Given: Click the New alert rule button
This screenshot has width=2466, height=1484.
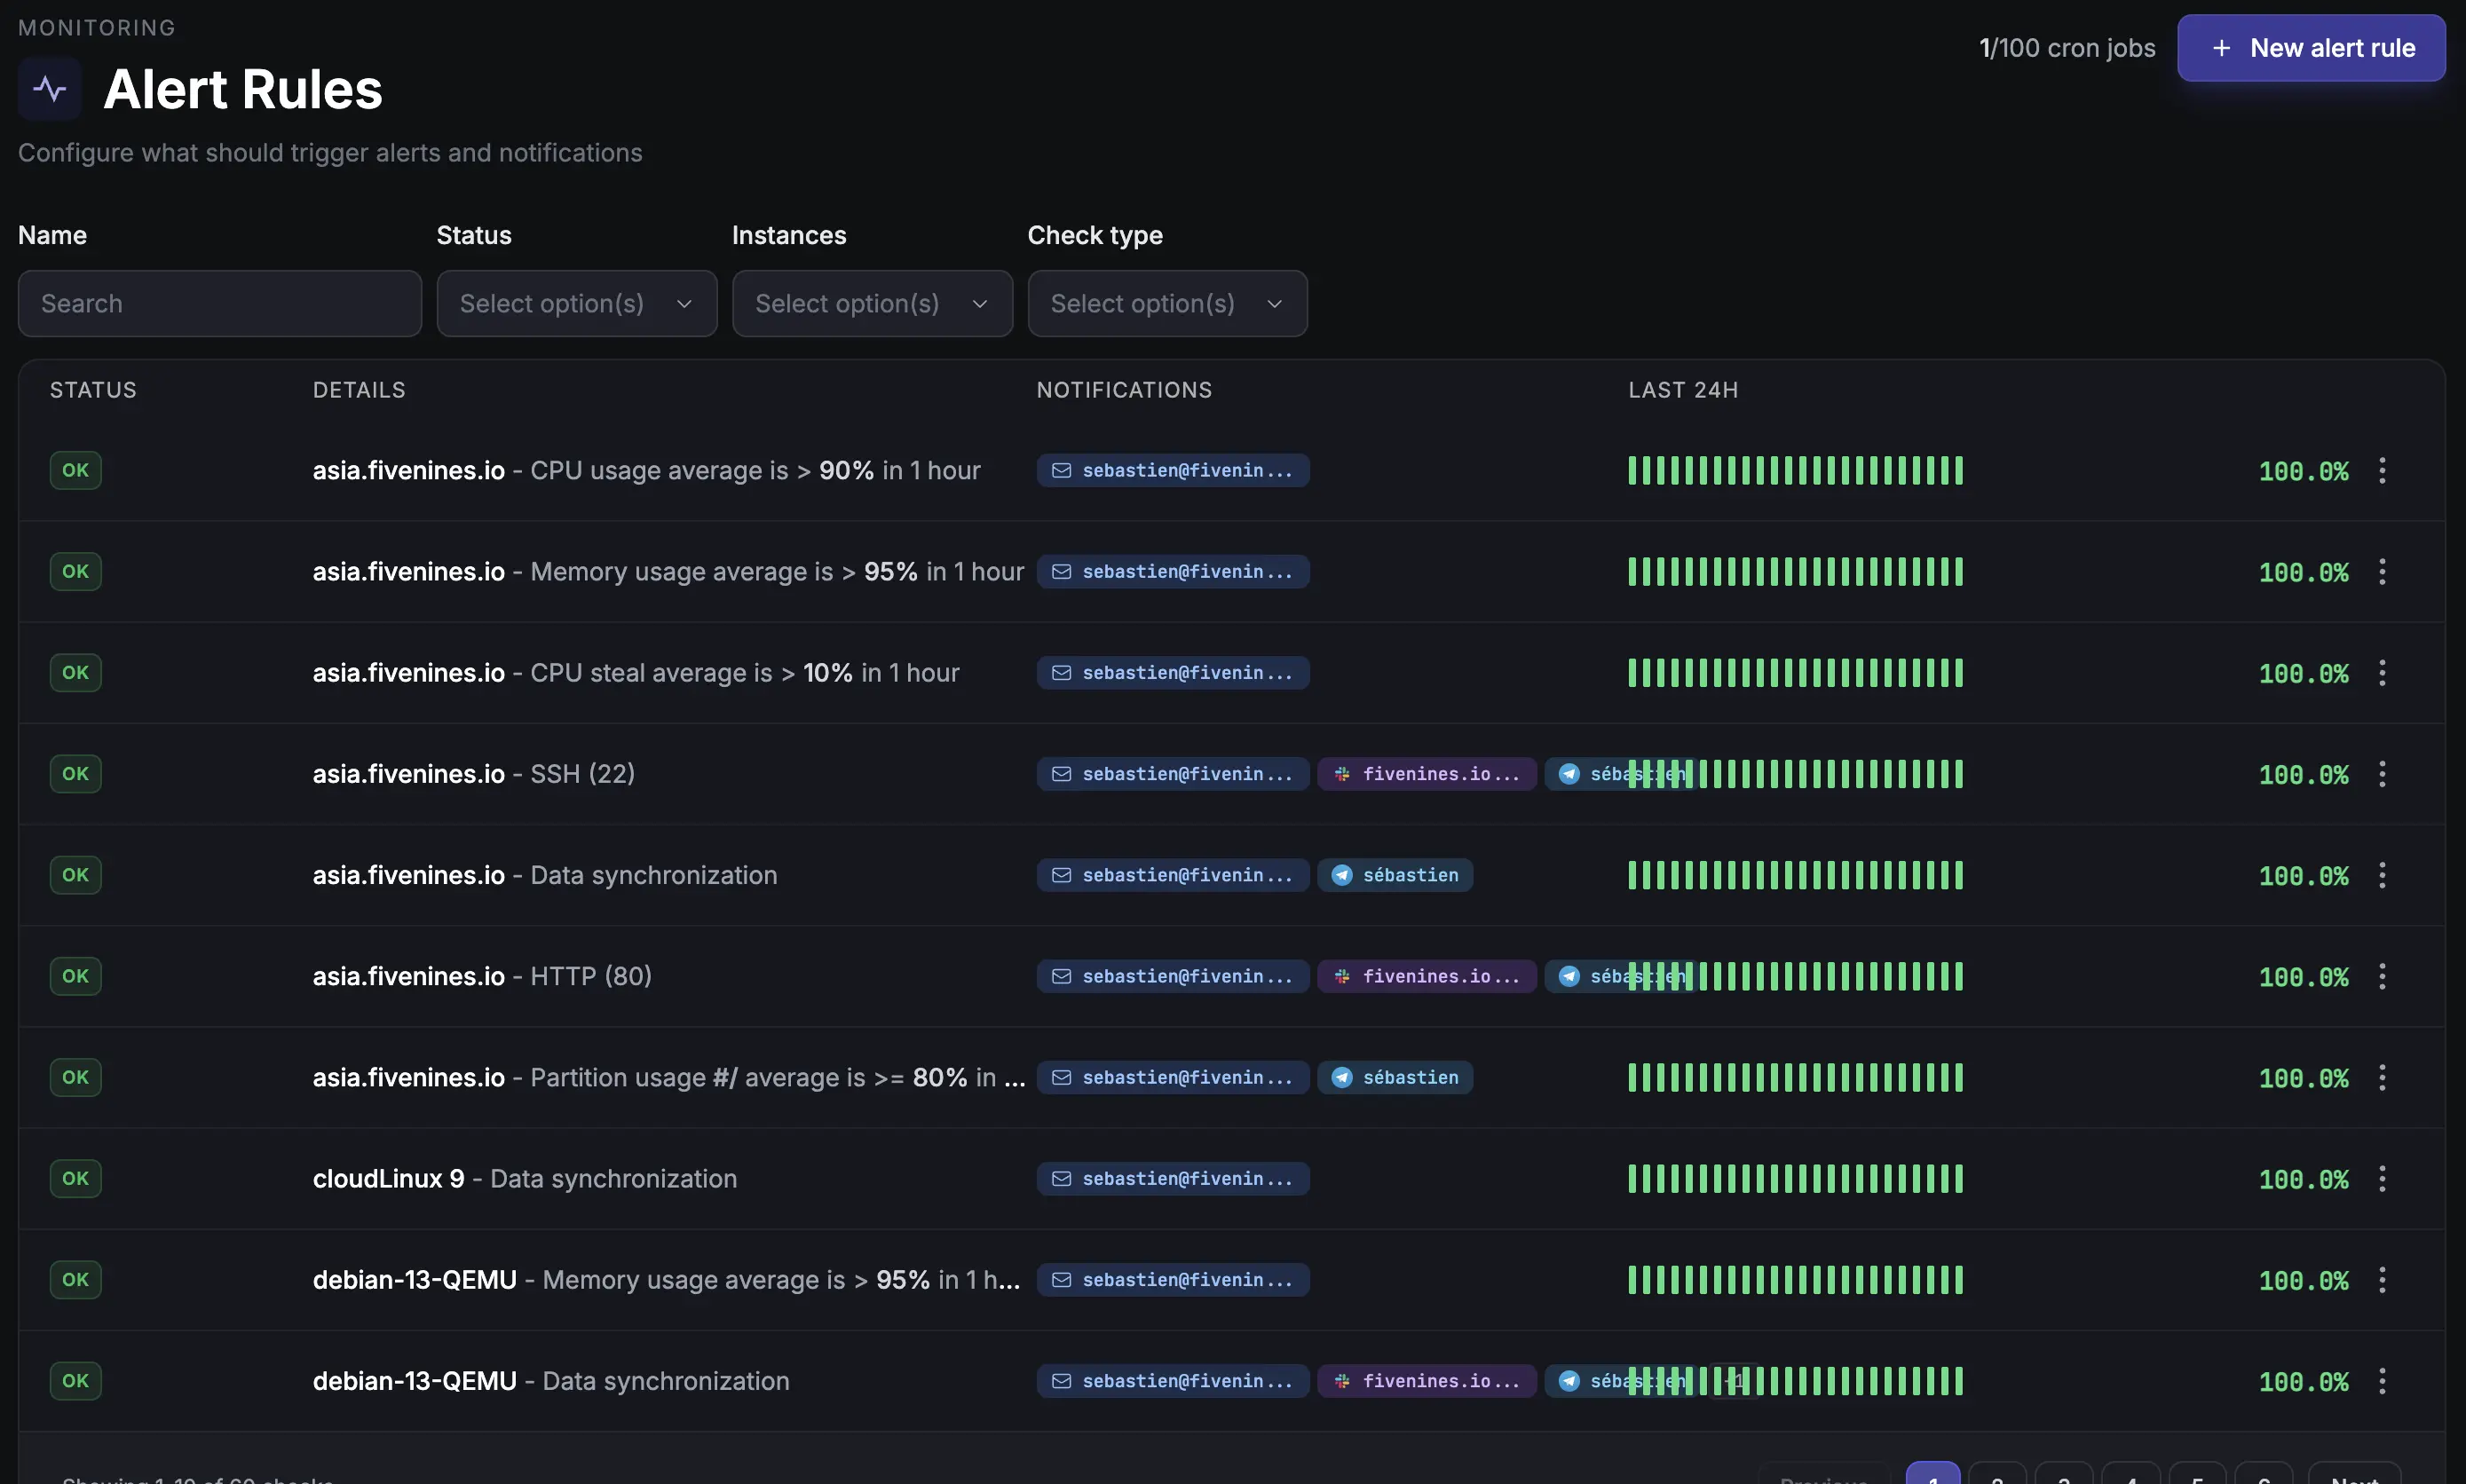Looking at the screenshot, I should click(2311, 47).
